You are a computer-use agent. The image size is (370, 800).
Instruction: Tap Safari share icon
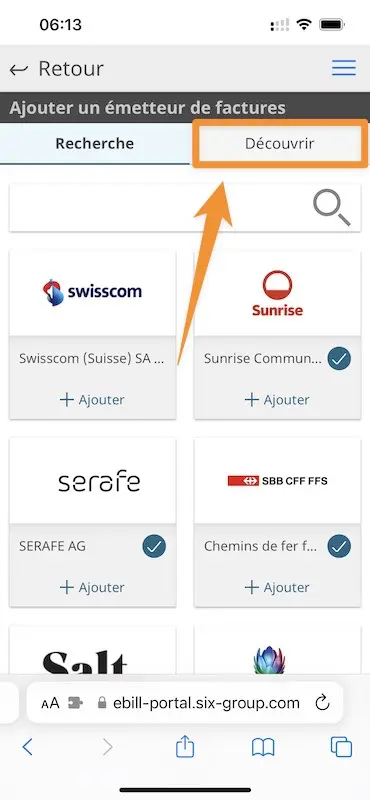pos(185,747)
